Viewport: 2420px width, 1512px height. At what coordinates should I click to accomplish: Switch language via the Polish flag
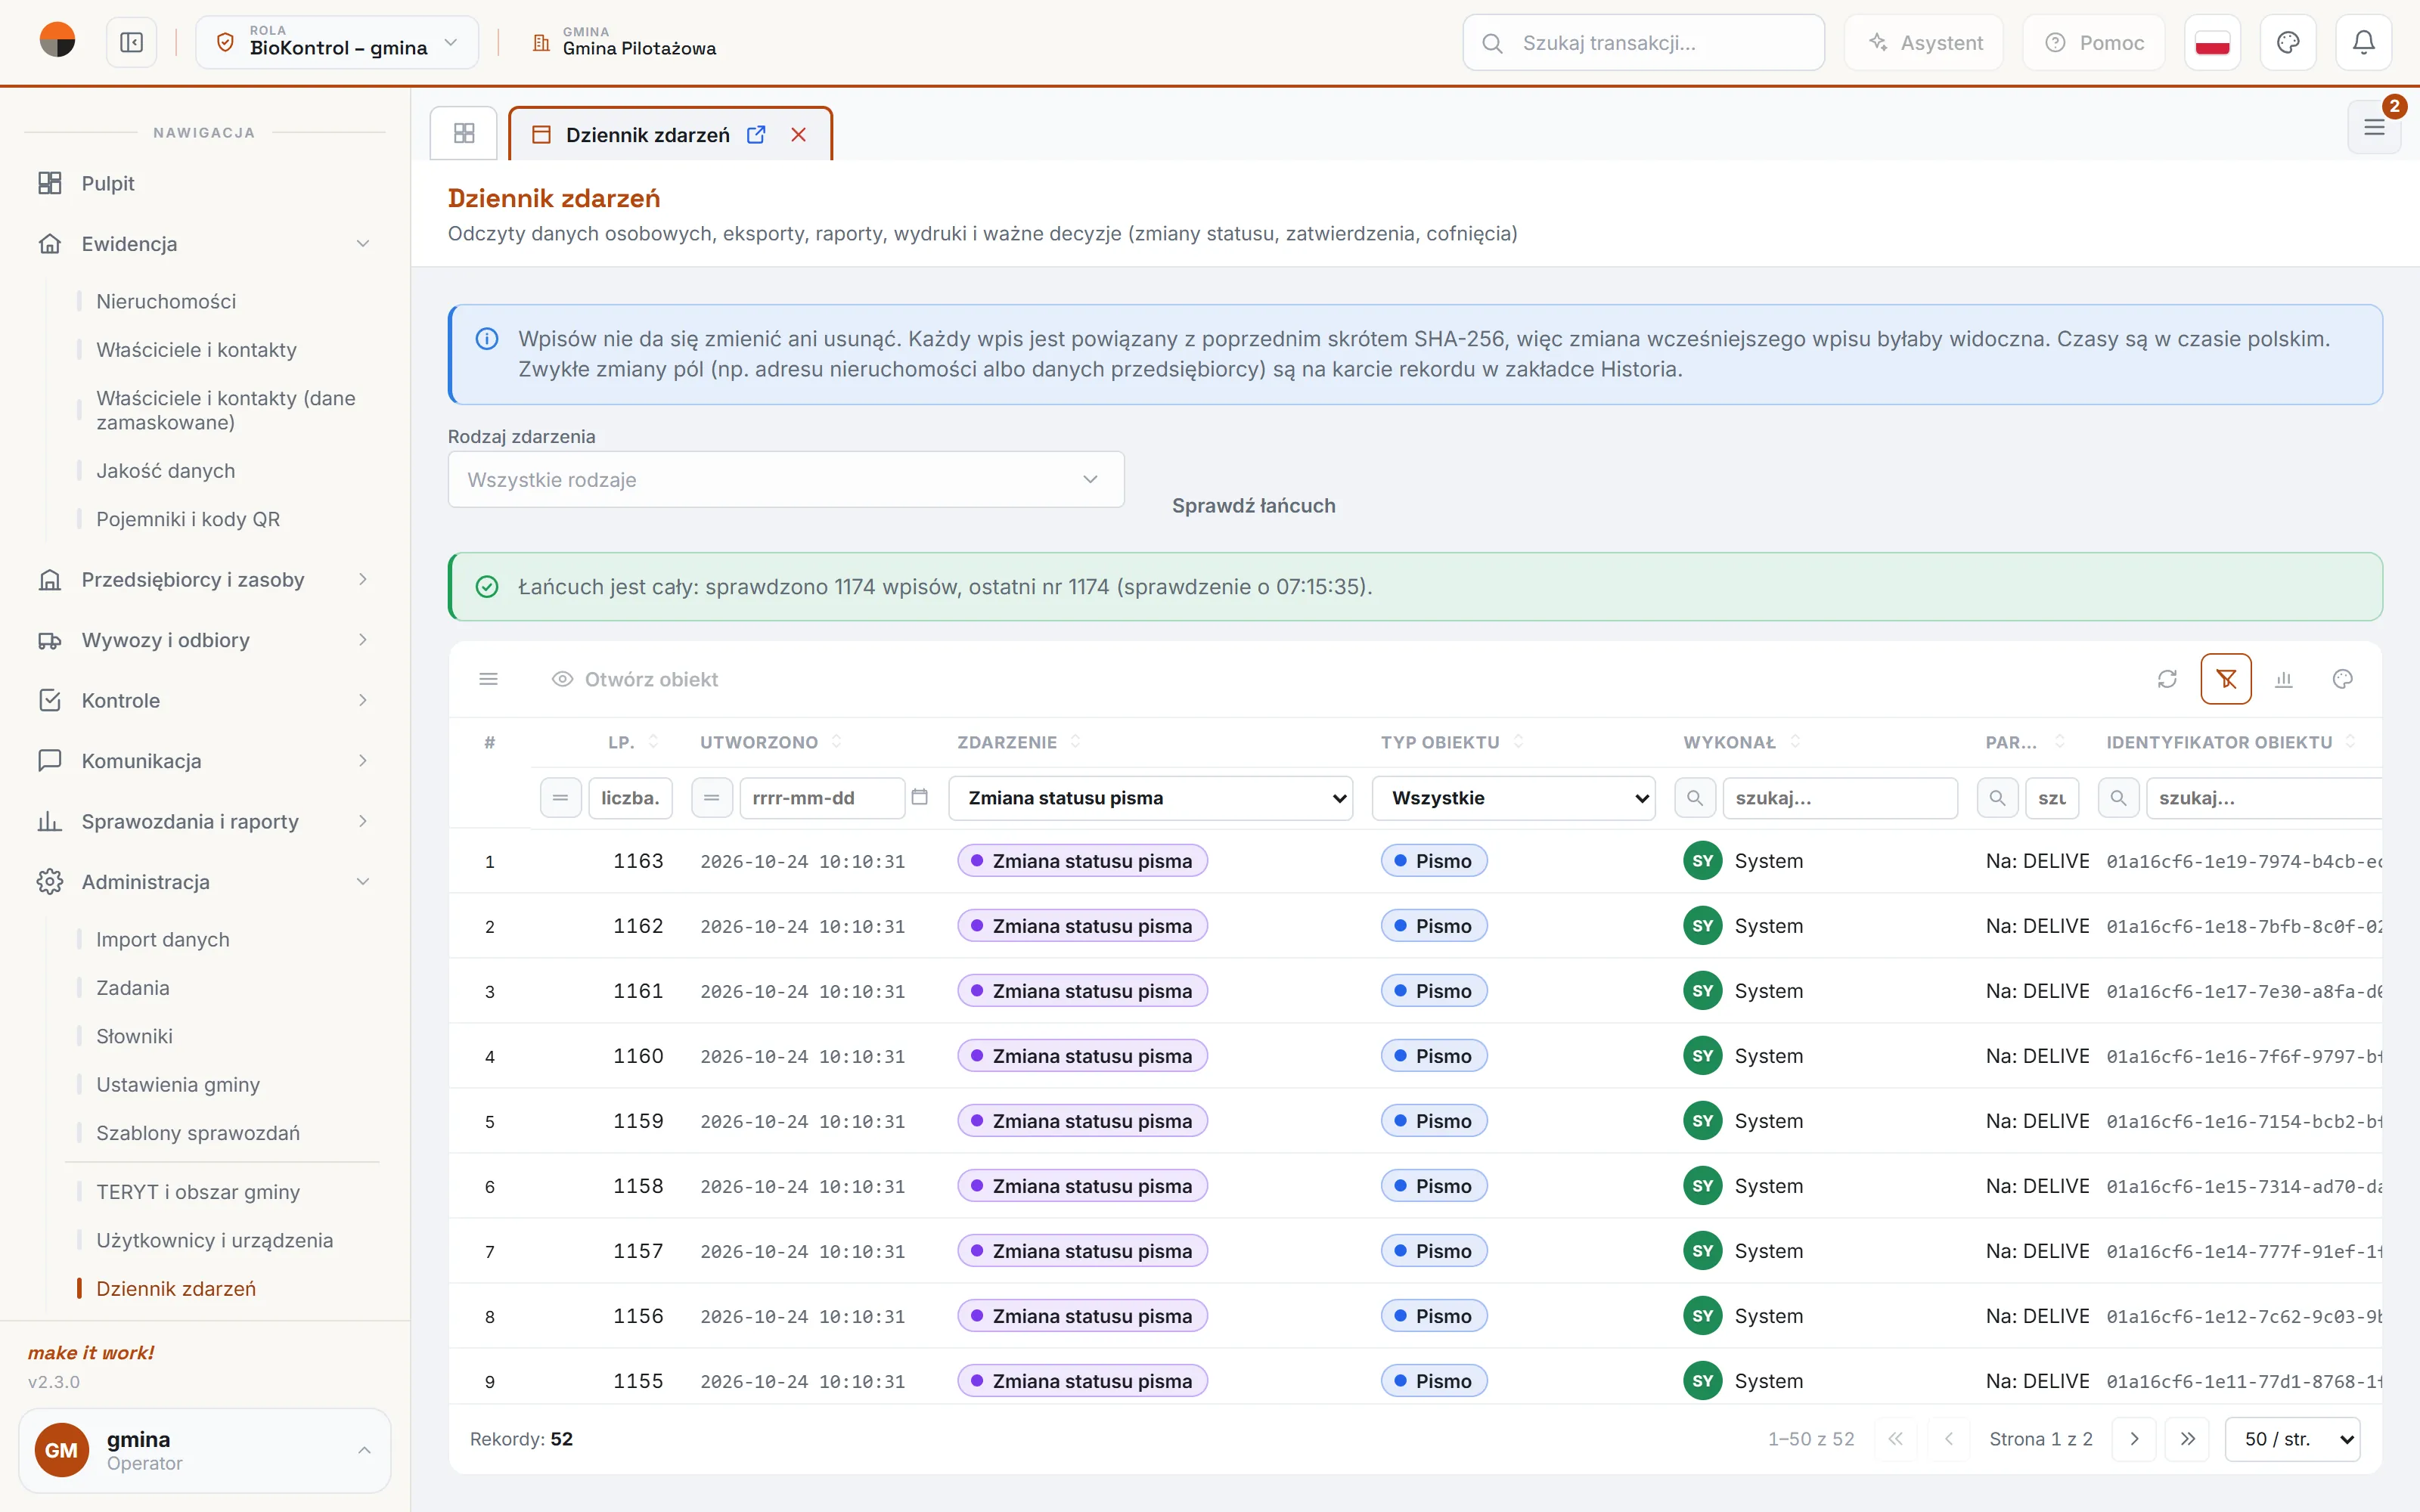2212,43
